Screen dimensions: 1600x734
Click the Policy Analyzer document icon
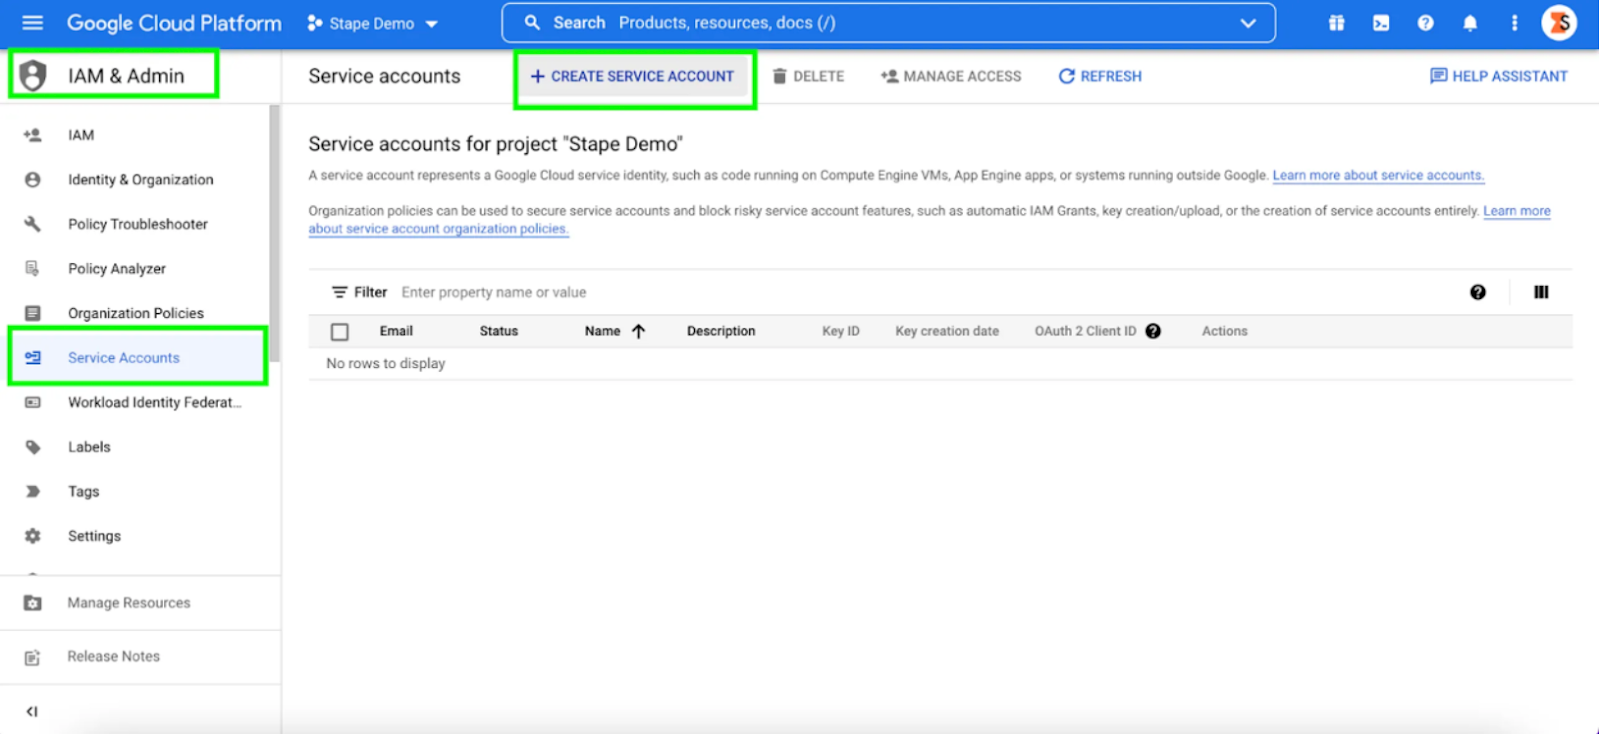point(33,269)
